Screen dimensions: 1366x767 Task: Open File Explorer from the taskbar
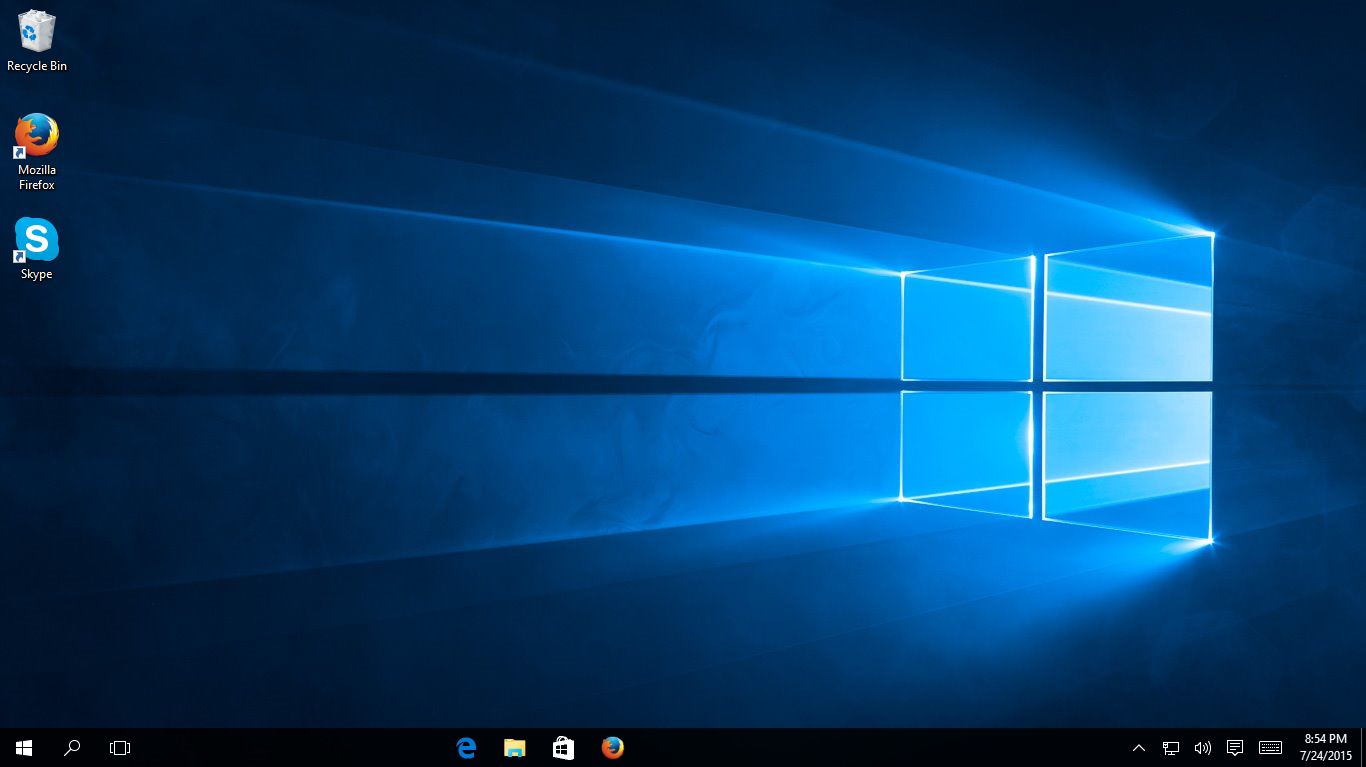click(514, 748)
